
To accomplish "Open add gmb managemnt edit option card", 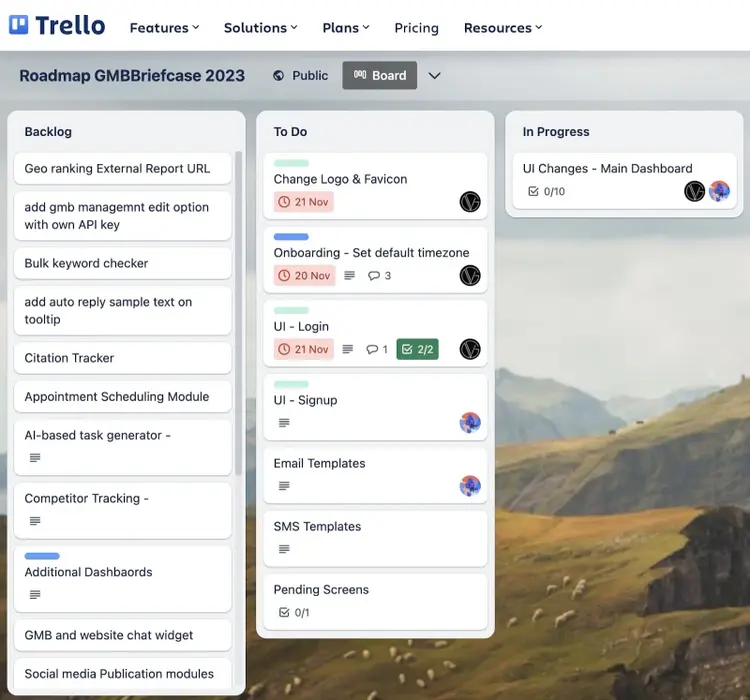I will [x=122, y=216].
